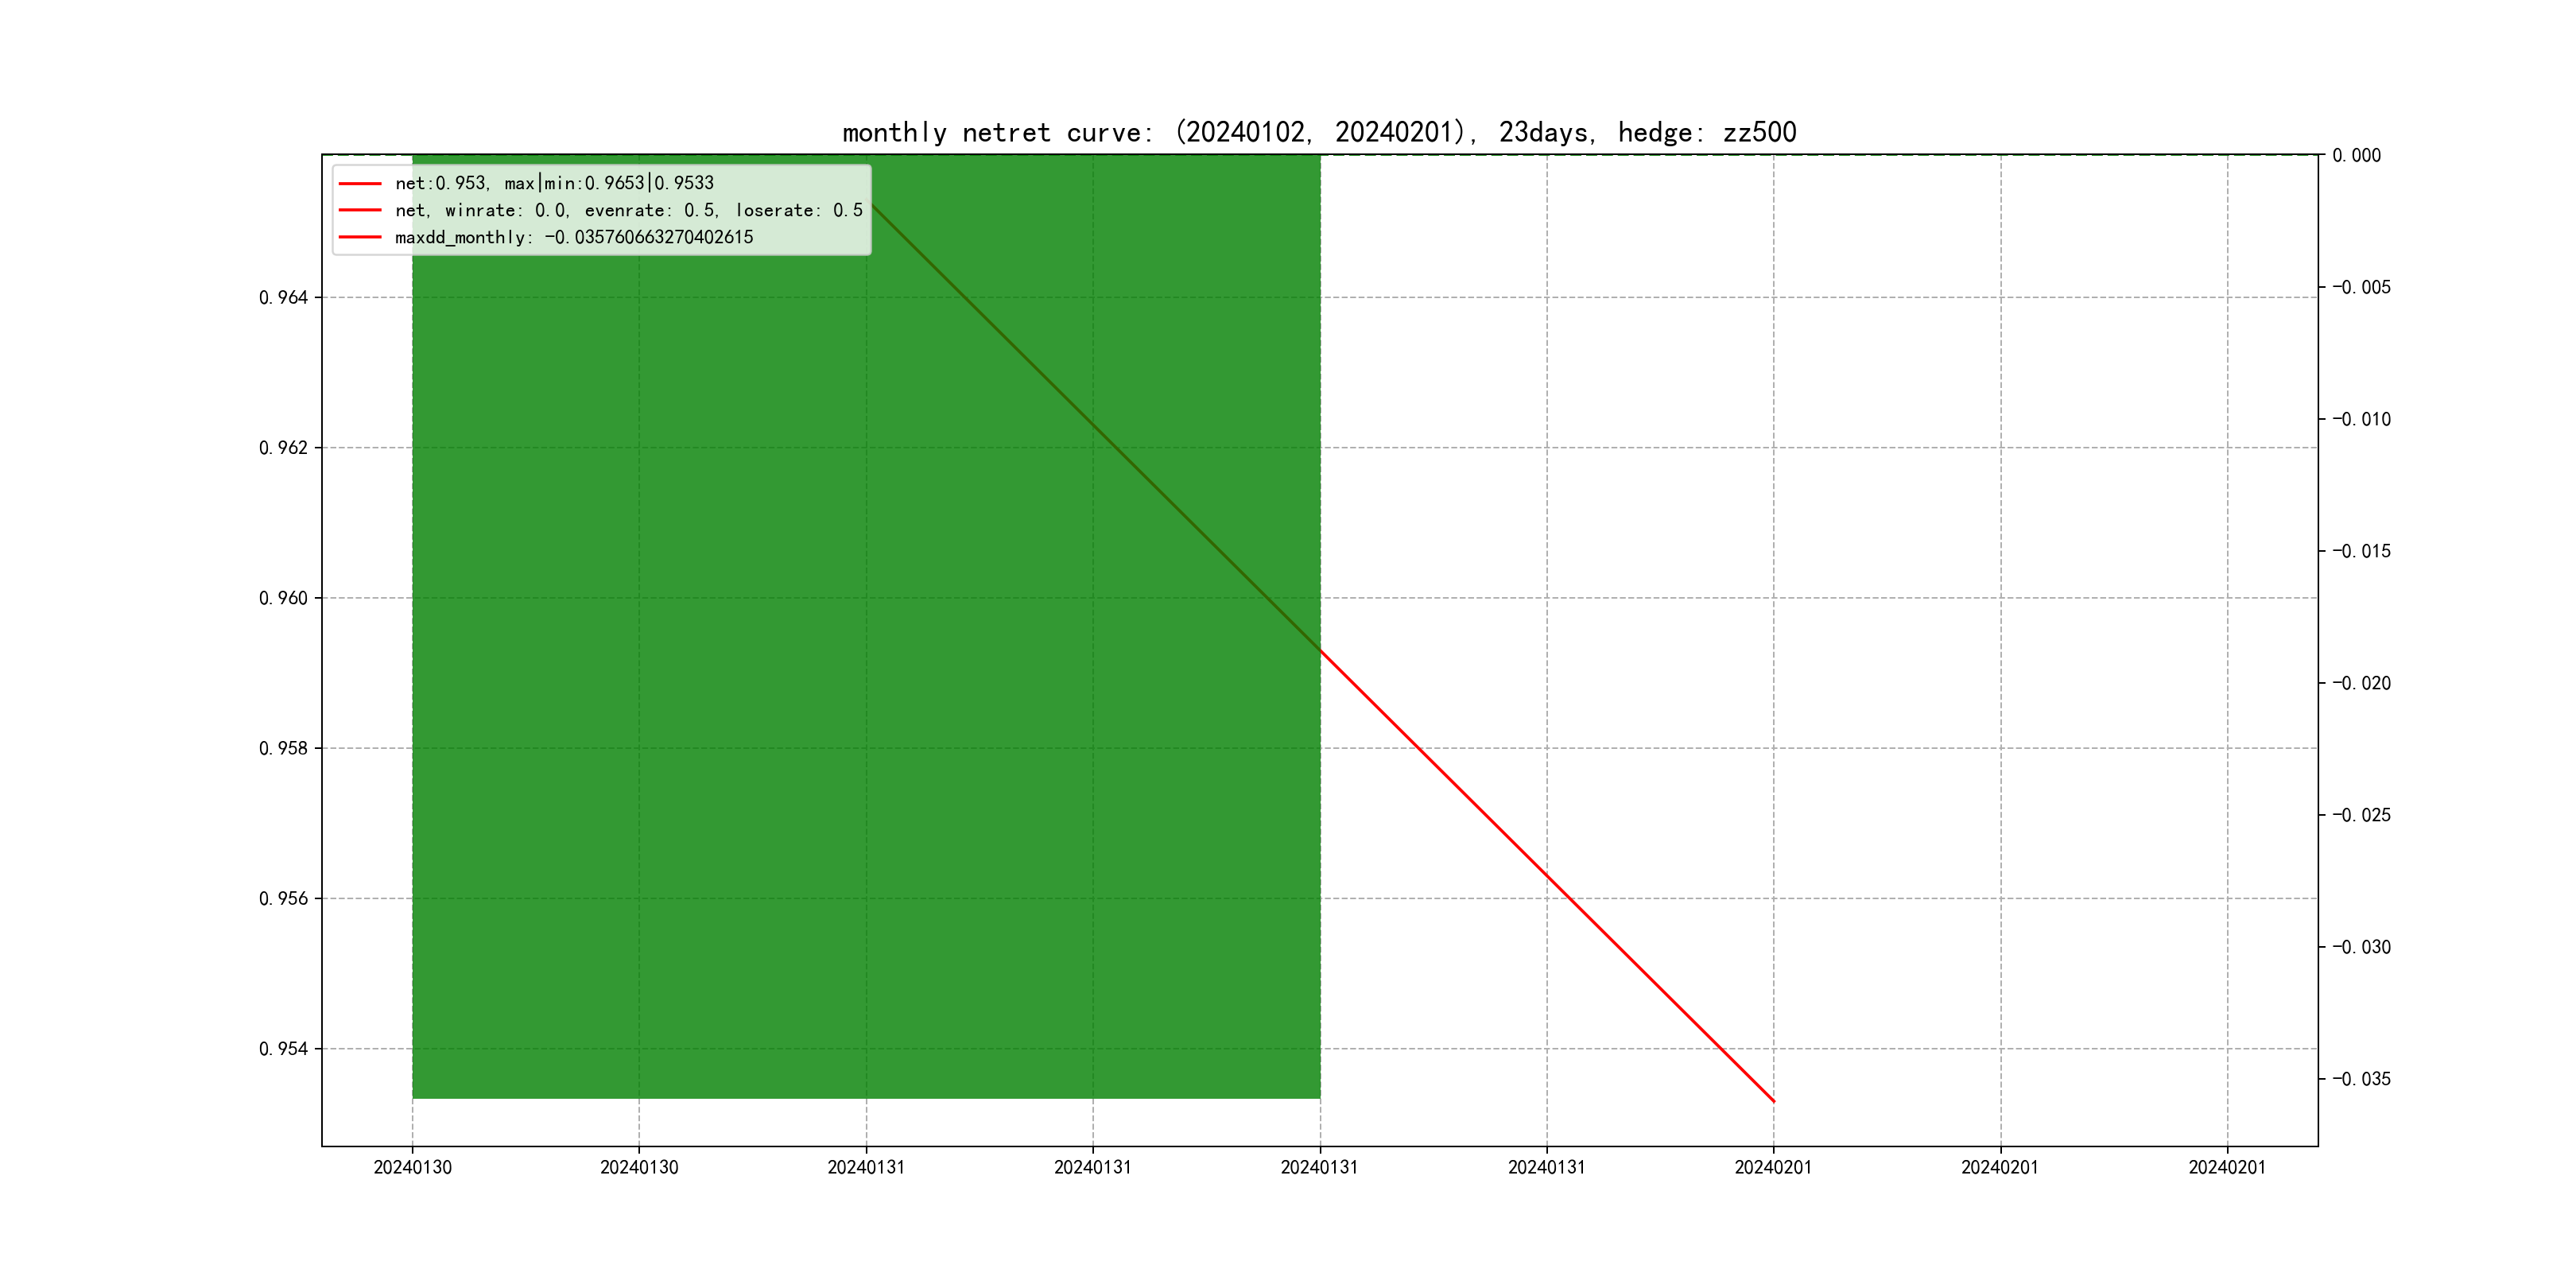Click left y-axis tick label 0.956
This screenshot has width=2576, height=1288.
[283, 898]
